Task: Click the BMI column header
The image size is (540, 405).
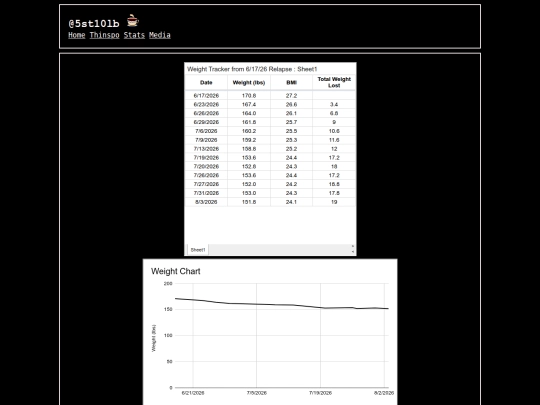Action: tap(291, 83)
